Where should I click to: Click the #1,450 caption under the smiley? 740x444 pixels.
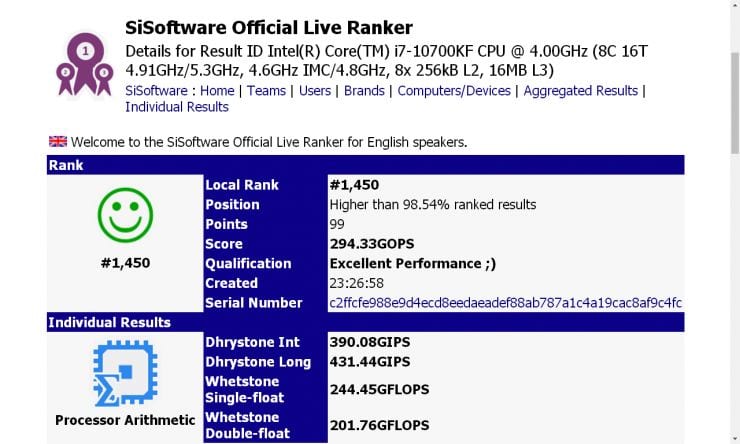(x=126, y=263)
